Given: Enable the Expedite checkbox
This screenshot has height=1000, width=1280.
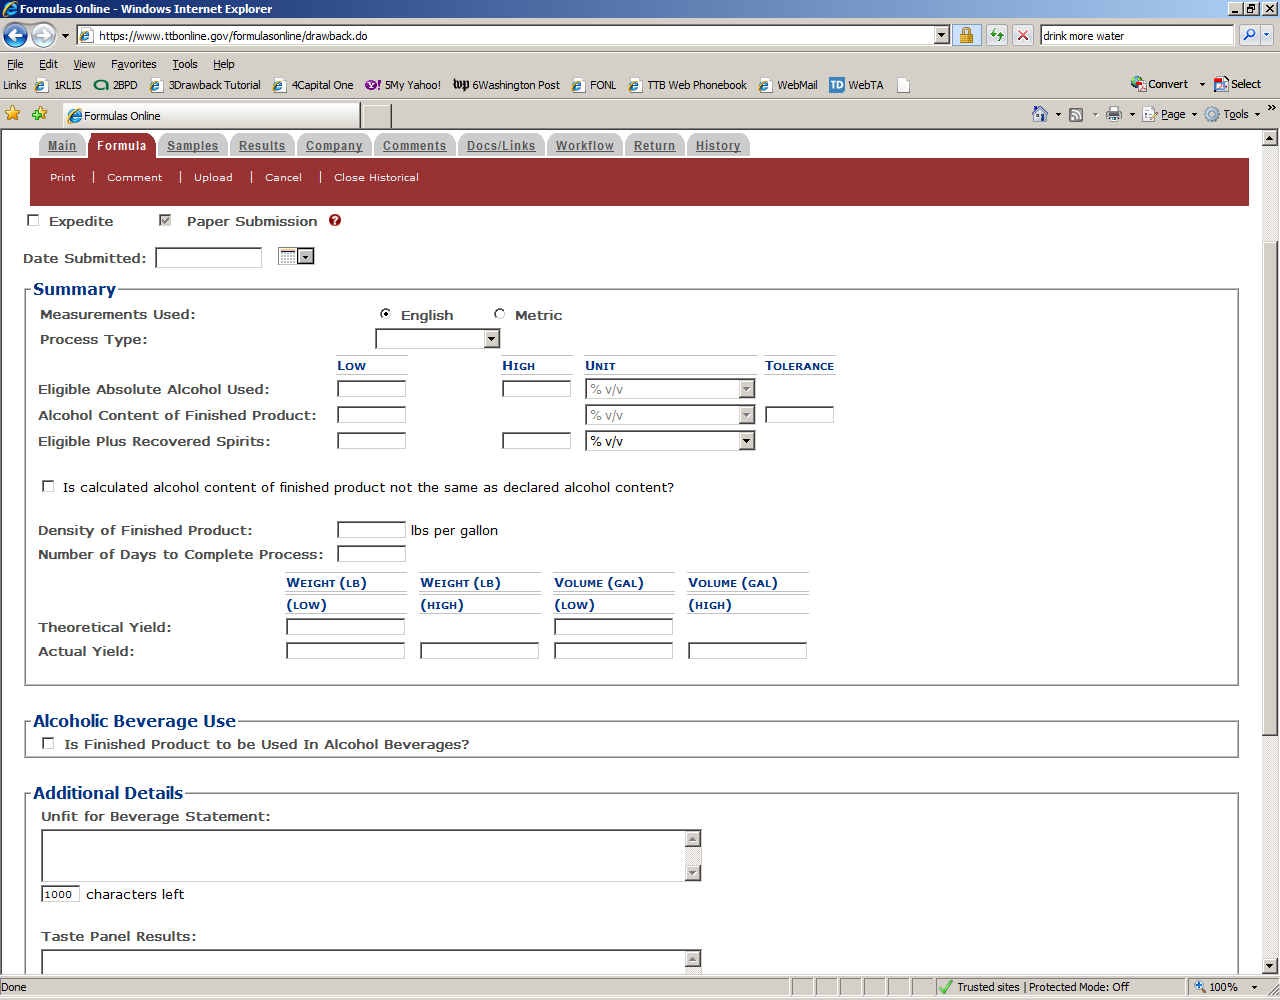Looking at the screenshot, I should (x=34, y=221).
